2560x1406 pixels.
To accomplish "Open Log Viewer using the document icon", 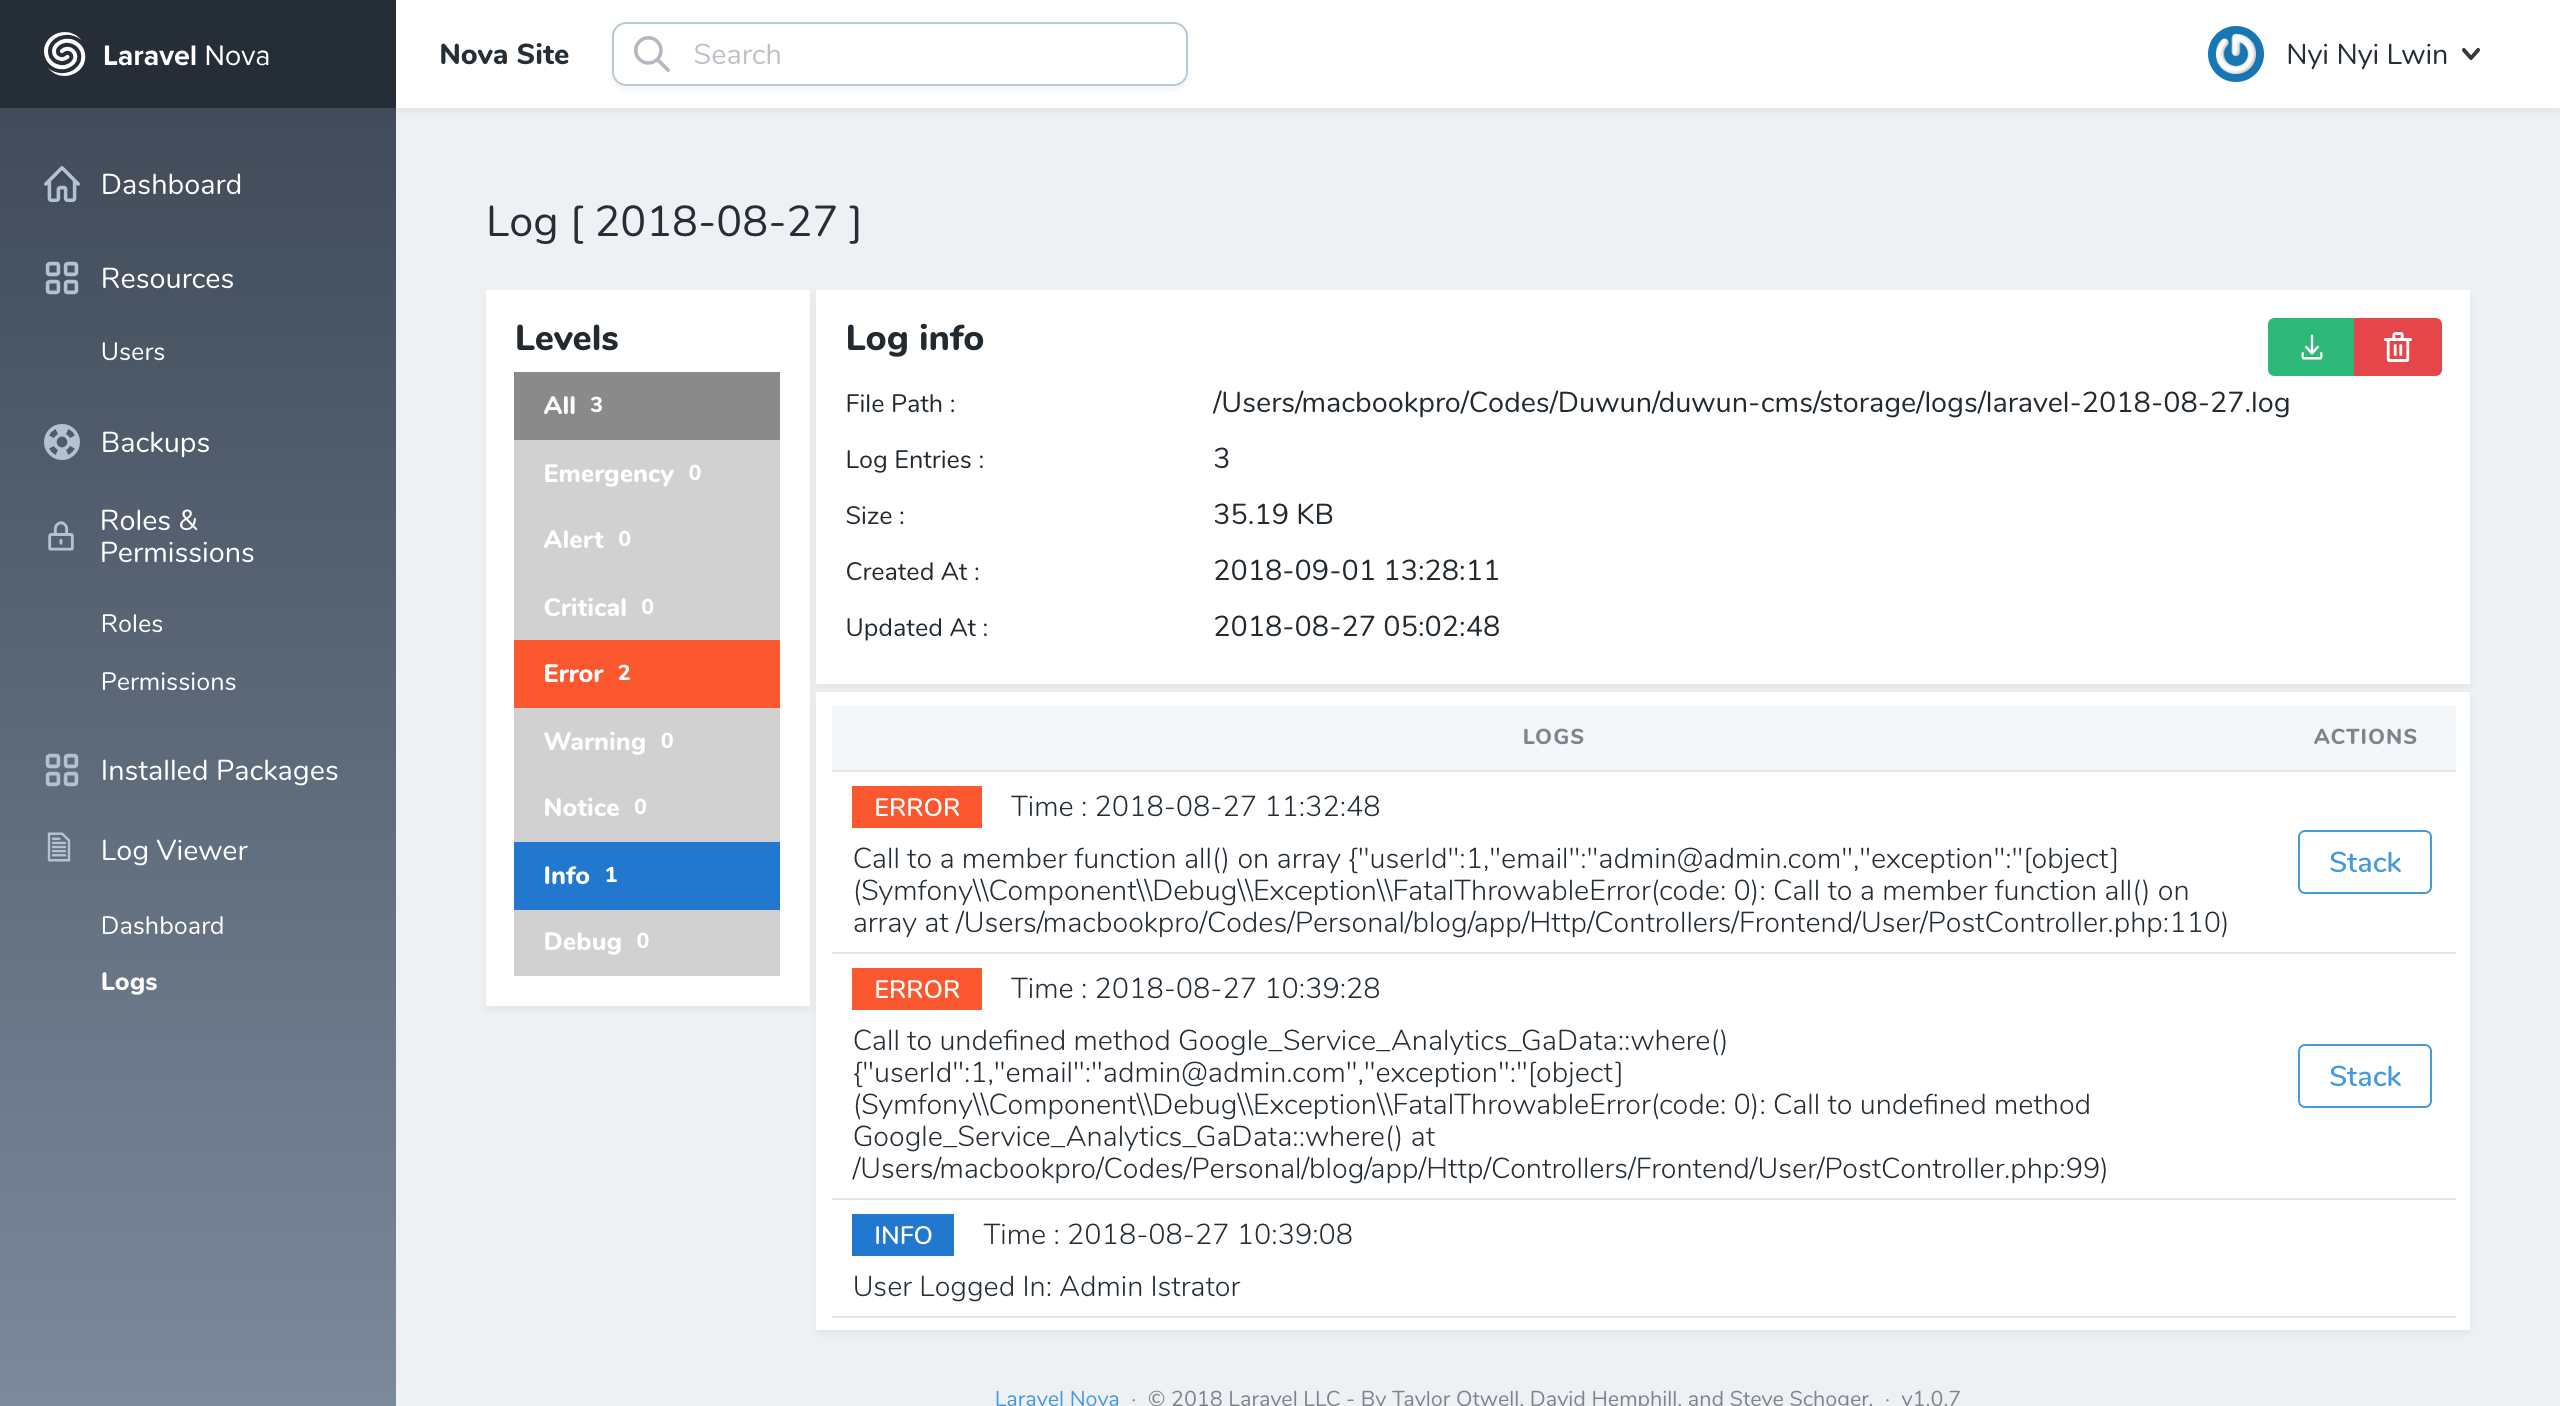I will tap(61, 850).
